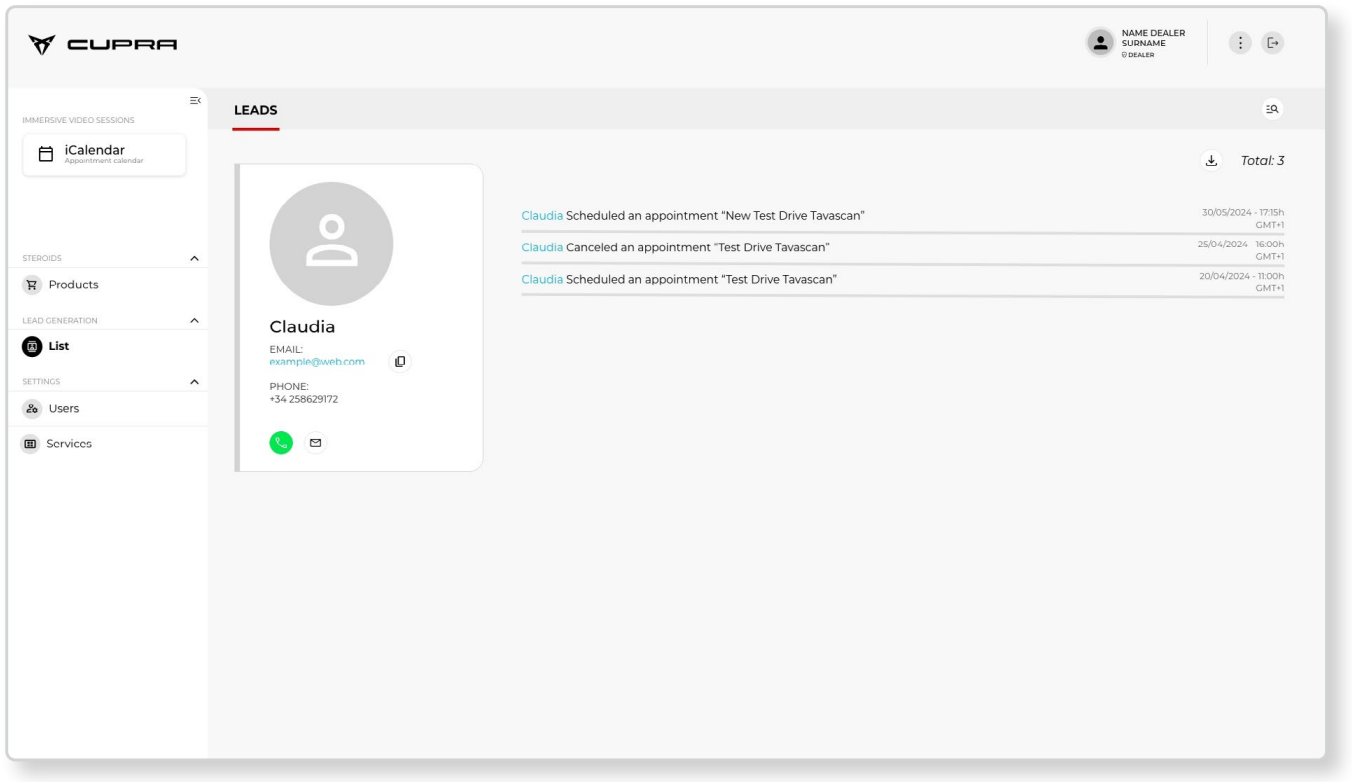Download the leads list with download icon

1211,161
